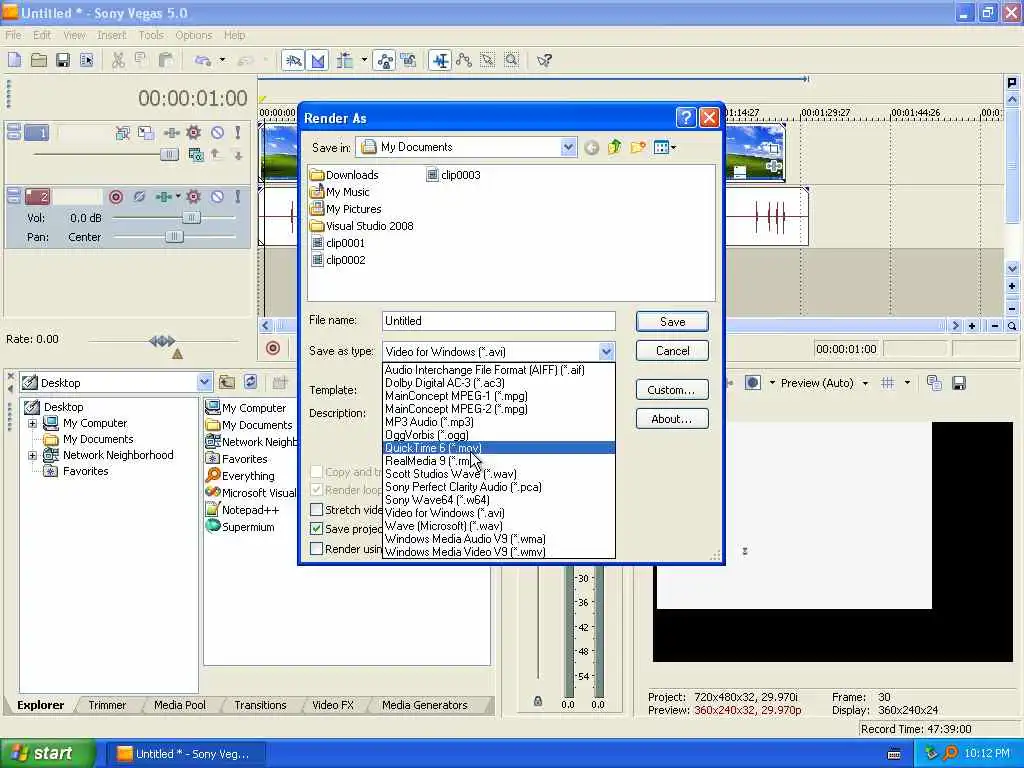Click the help question mark in Render As

[686, 118]
